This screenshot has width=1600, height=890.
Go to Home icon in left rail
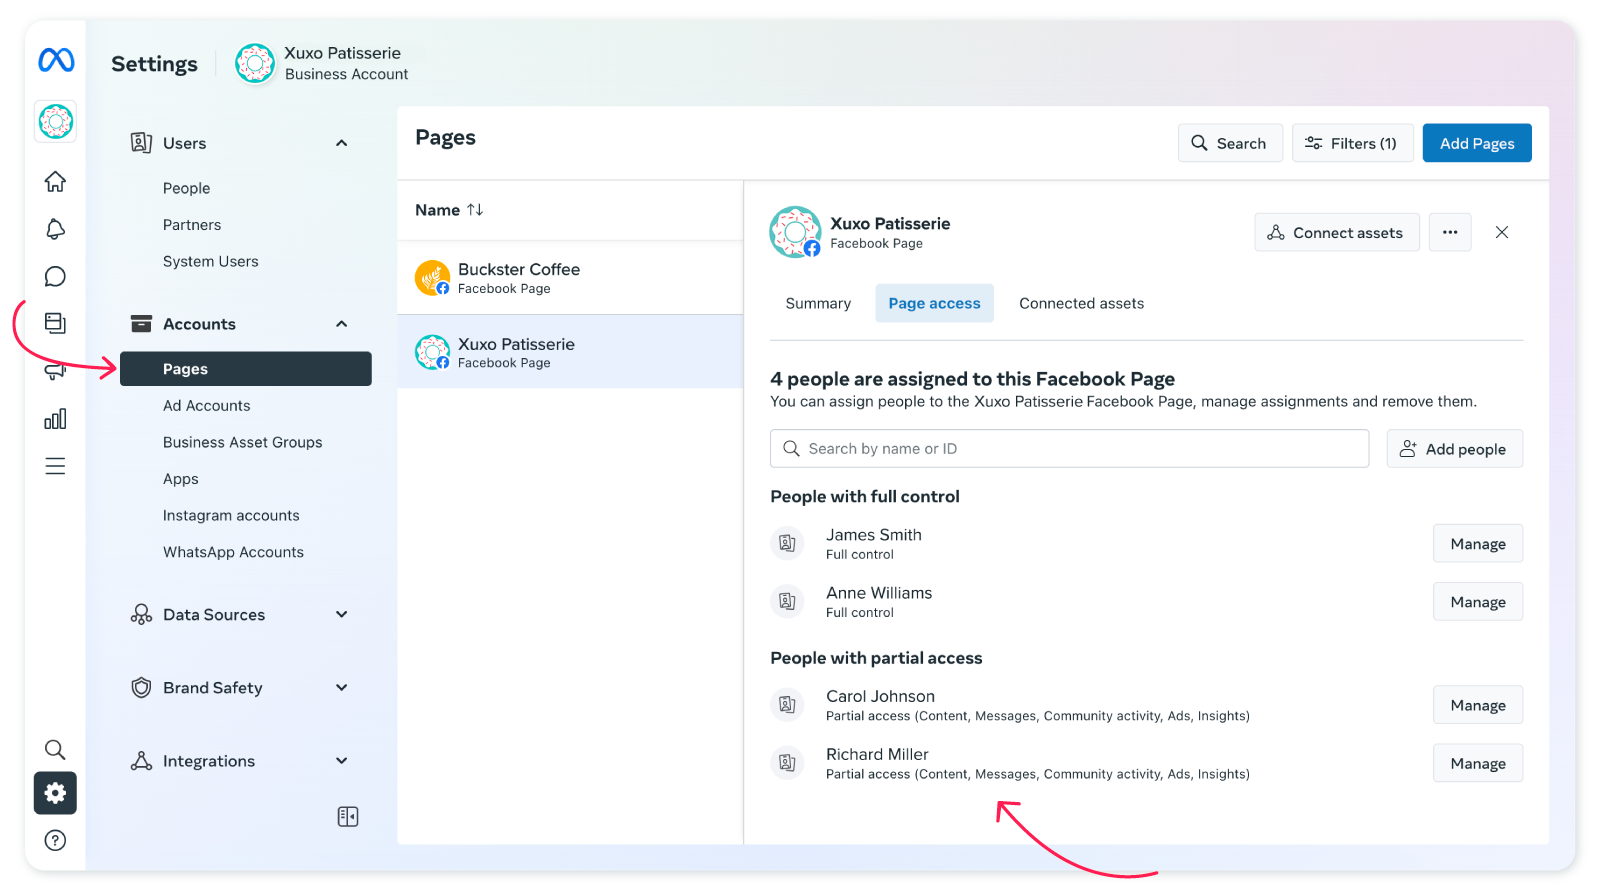56,181
